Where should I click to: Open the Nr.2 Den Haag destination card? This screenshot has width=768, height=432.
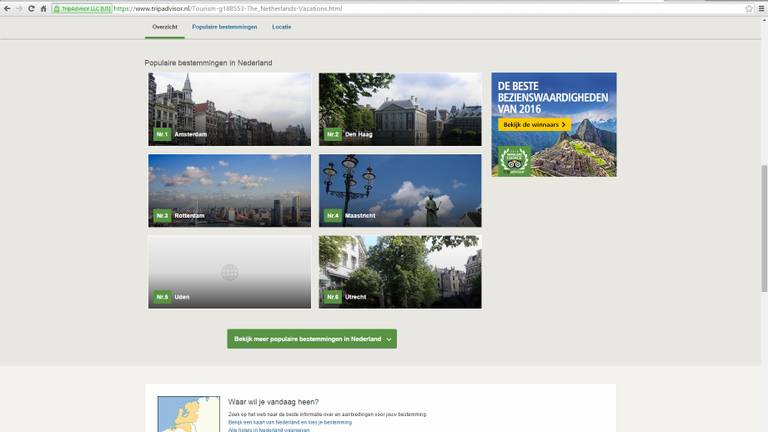pos(400,109)
